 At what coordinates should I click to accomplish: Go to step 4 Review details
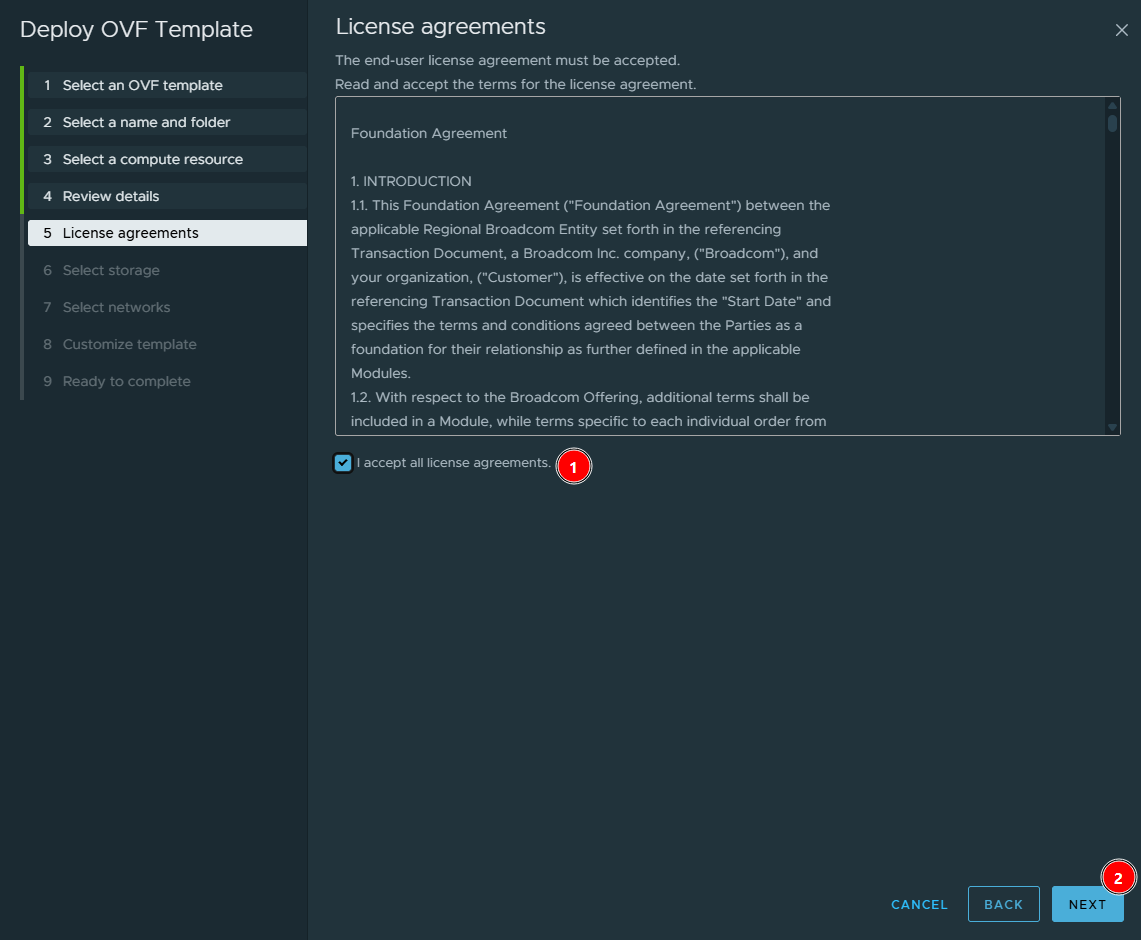pos(167,196)
